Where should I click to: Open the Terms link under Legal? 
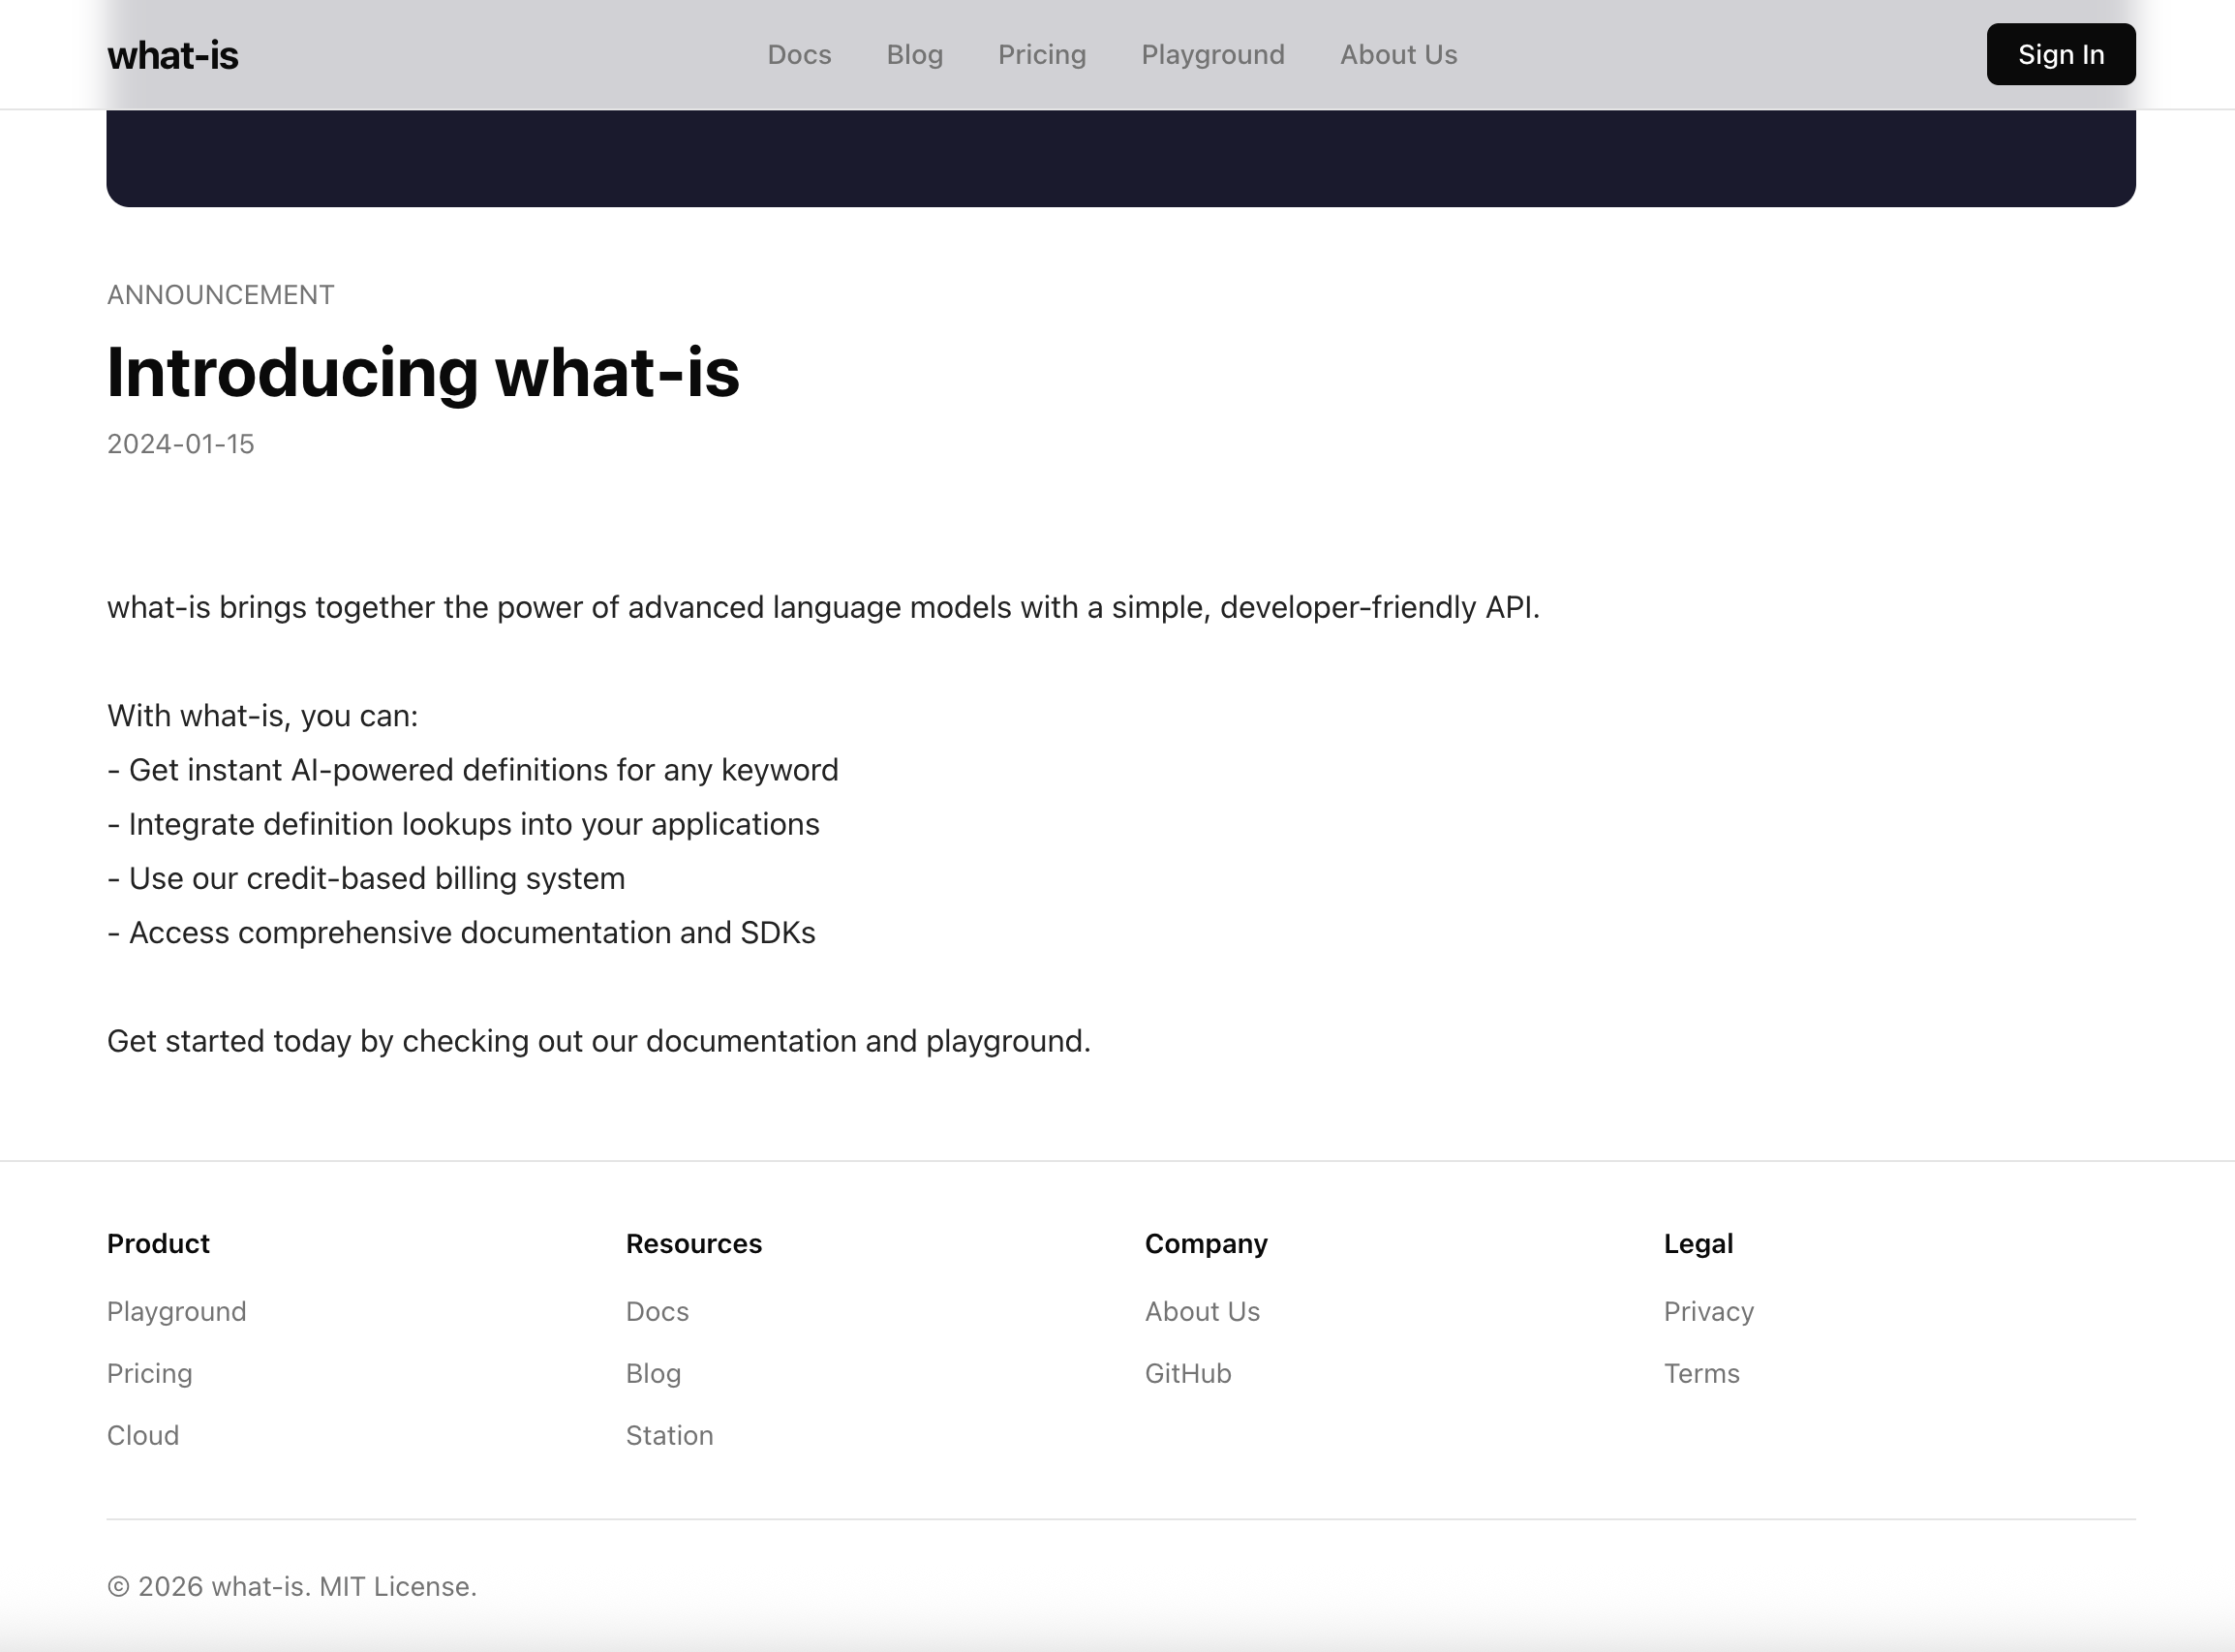1701,1373
